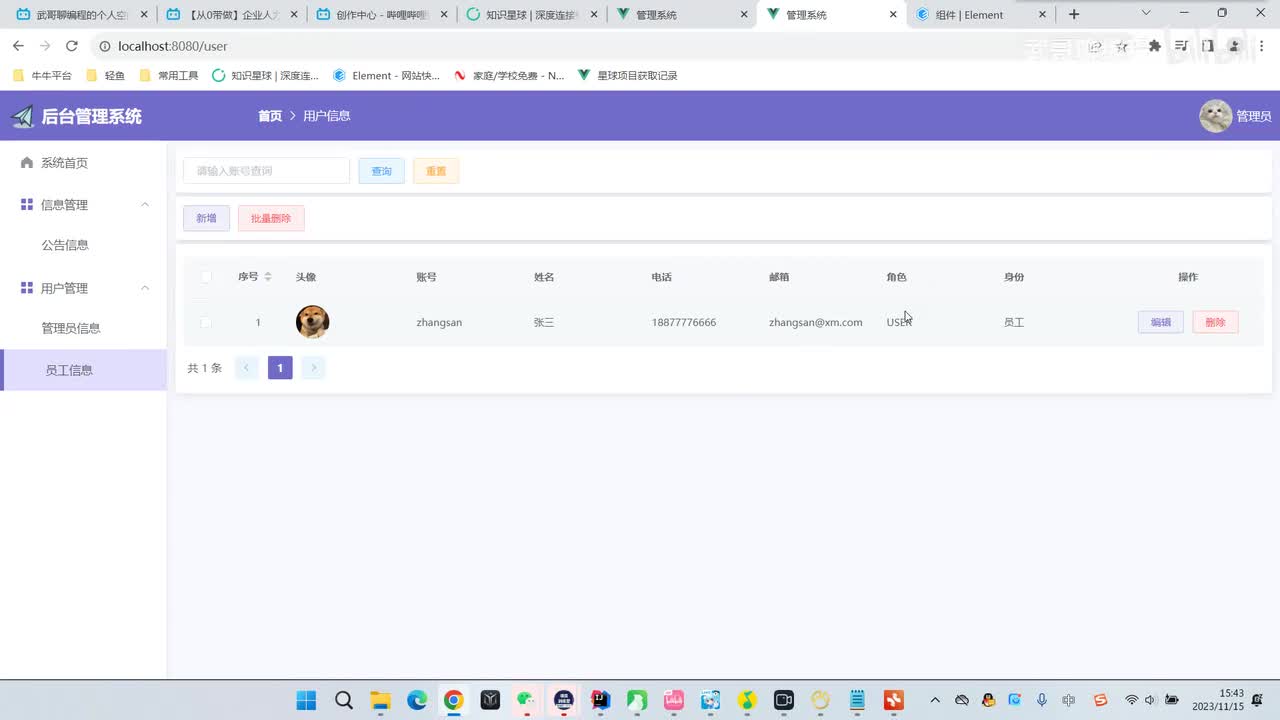The height and width of the screenshot is (720, 1280).
Task: Select the 员工信息 menu item
Action: coord(83,370)
